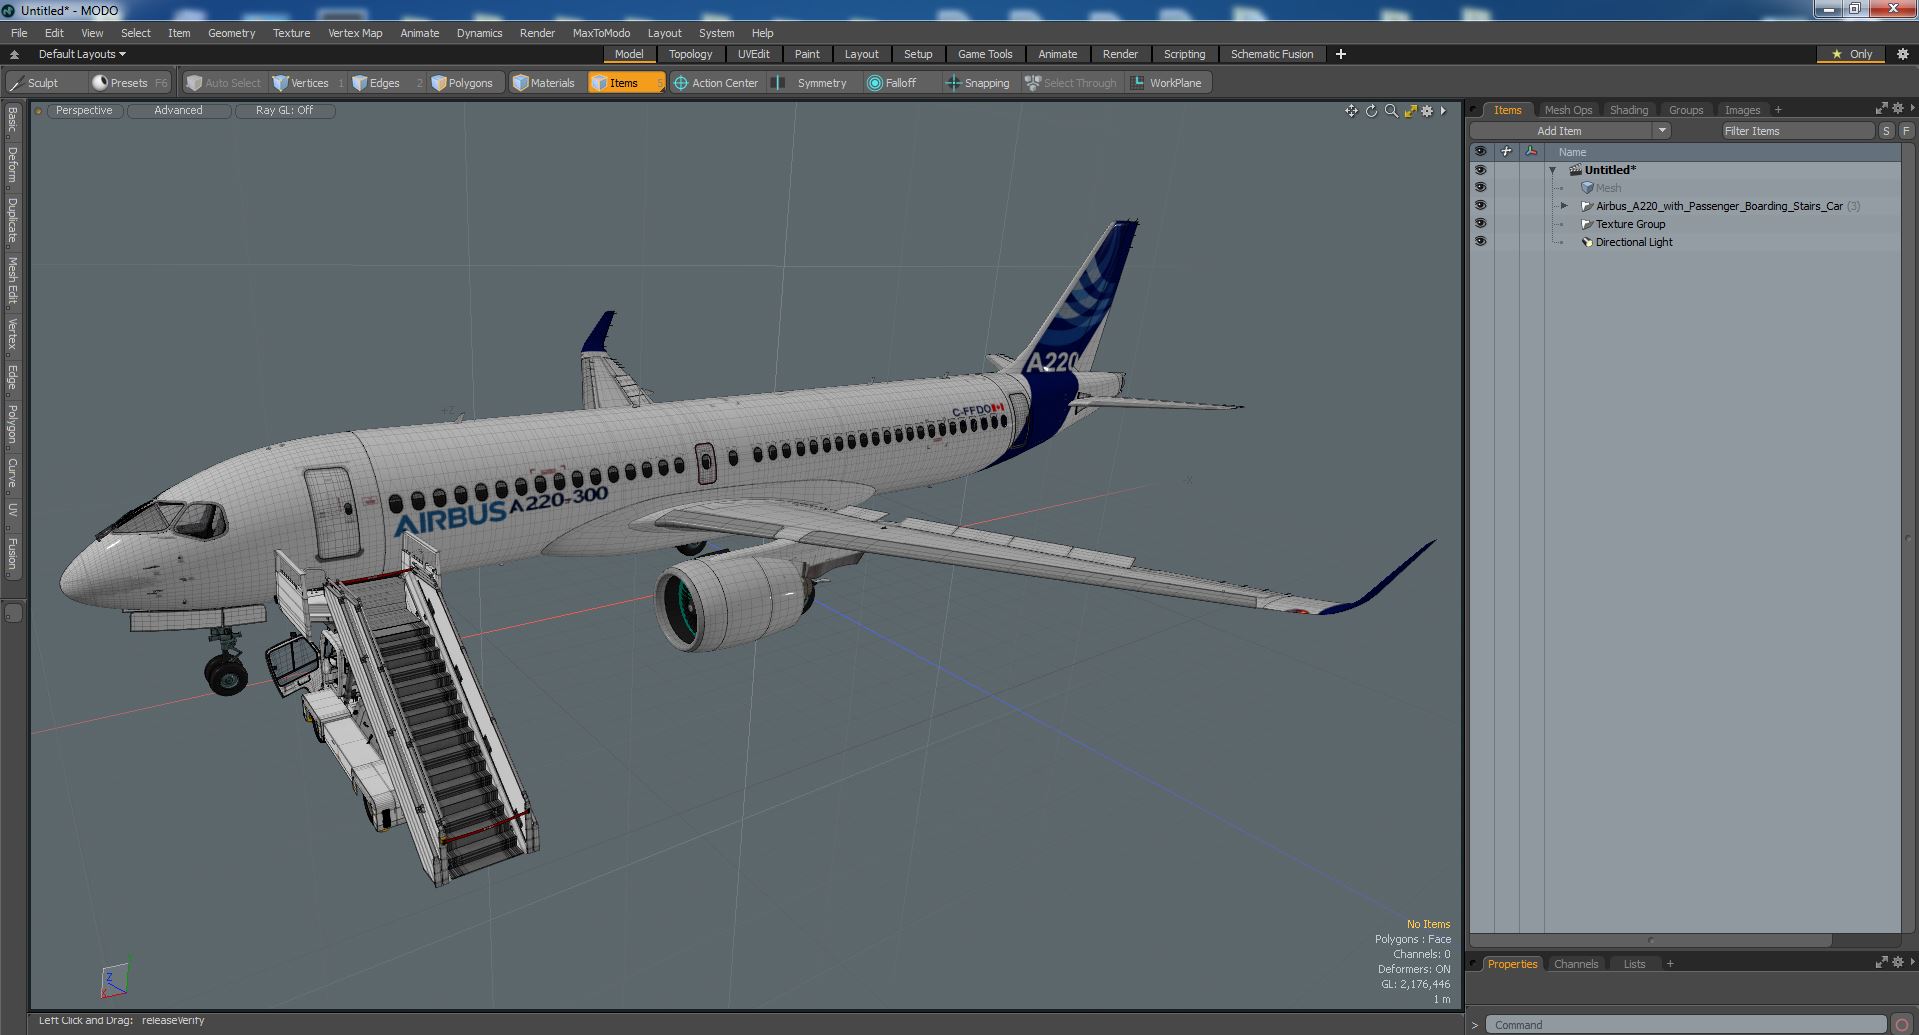Switch to the UVEdit layout tab
Screen dimensions: 1919x1035
[754, 54]
